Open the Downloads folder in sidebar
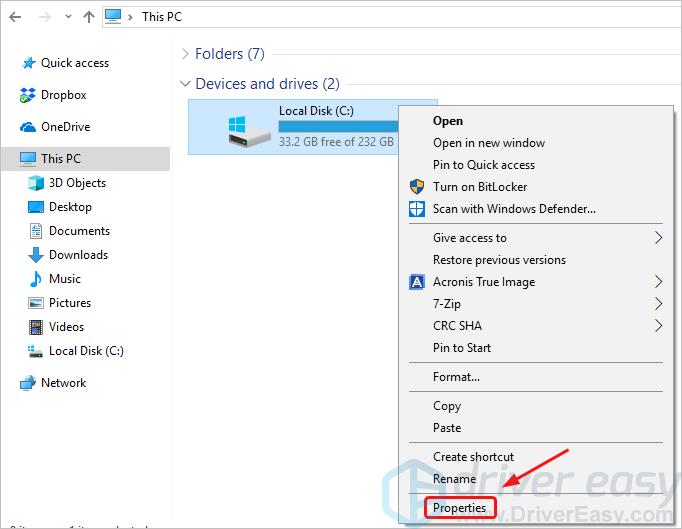The width and height of the screenshot is (682, 529). coord(78,255)
